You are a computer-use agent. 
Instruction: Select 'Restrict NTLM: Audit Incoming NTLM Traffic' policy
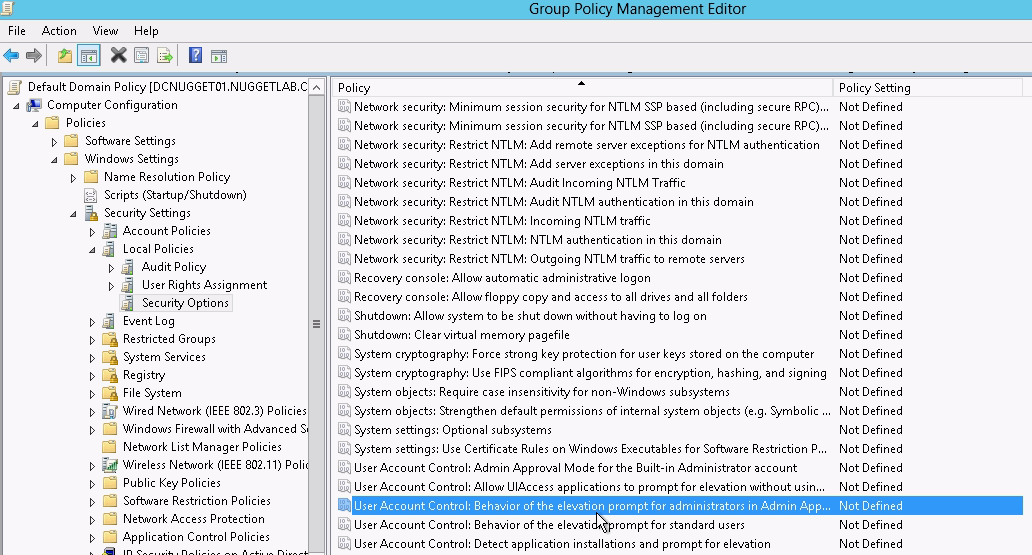[520, 182]
